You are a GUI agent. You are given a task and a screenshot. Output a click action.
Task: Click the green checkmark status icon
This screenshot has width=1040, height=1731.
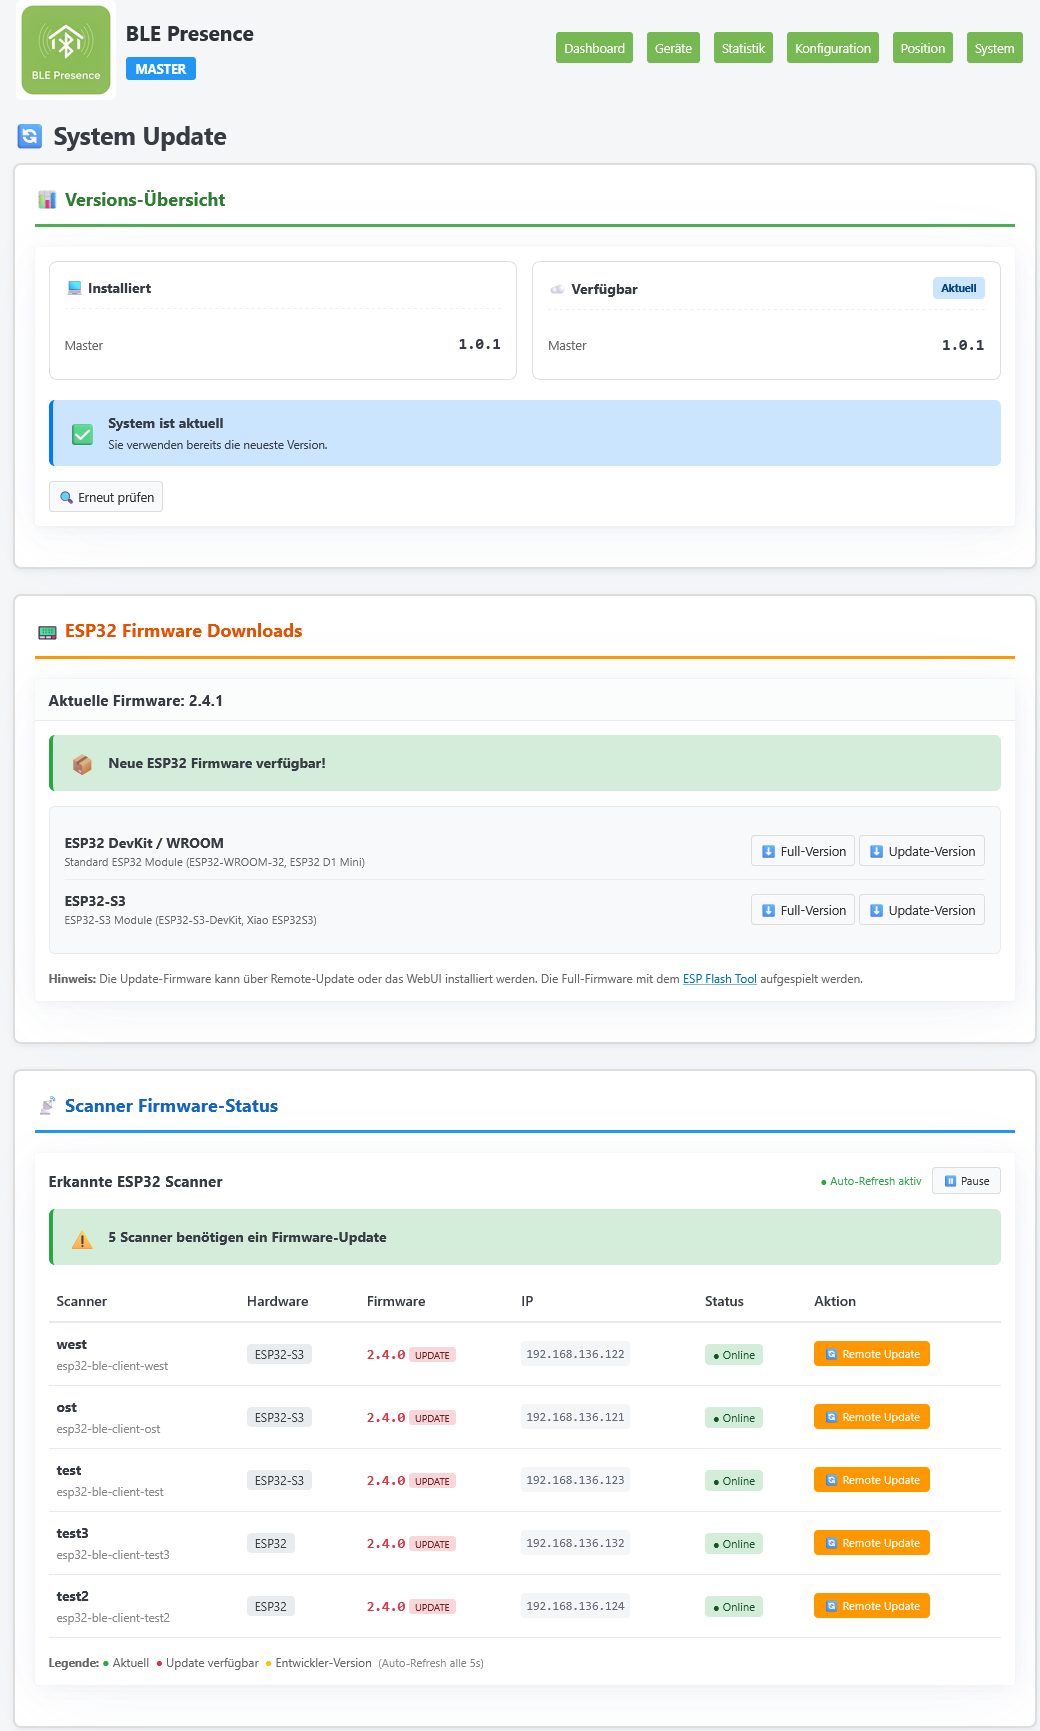coord(83,434)
